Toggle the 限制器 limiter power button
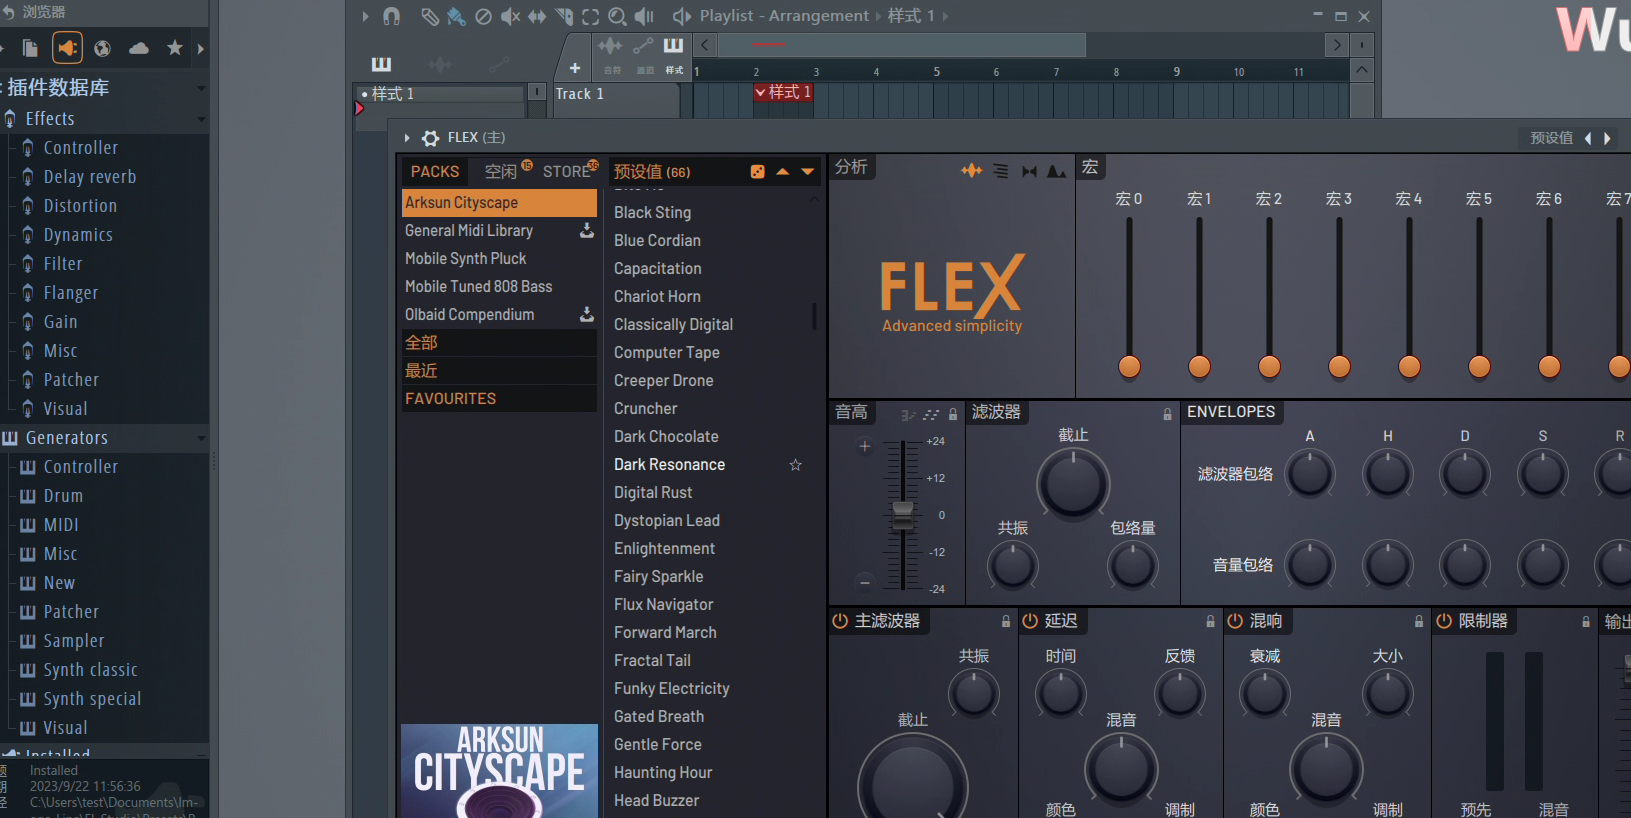This screenshot has width=1631, height=818. 1444,621
